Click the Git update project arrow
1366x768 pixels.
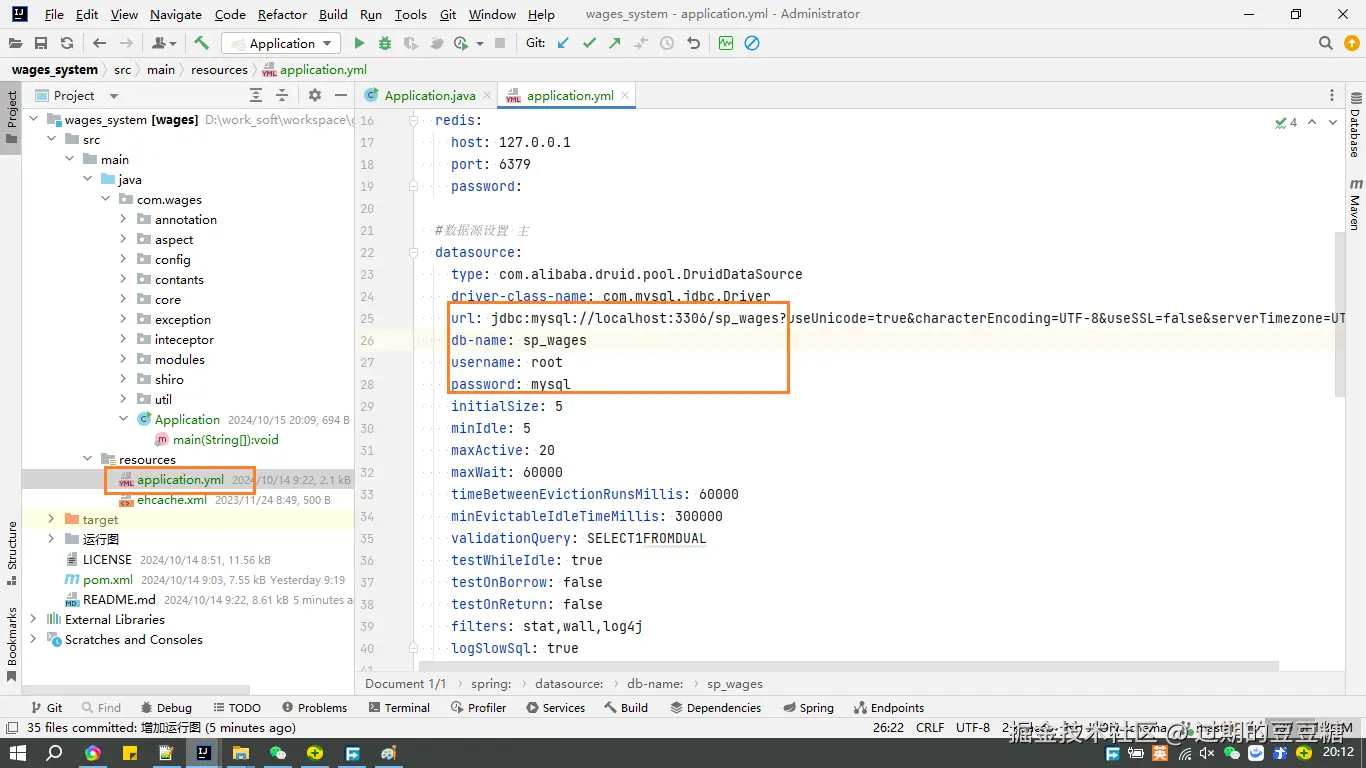[x=564, y=43]
